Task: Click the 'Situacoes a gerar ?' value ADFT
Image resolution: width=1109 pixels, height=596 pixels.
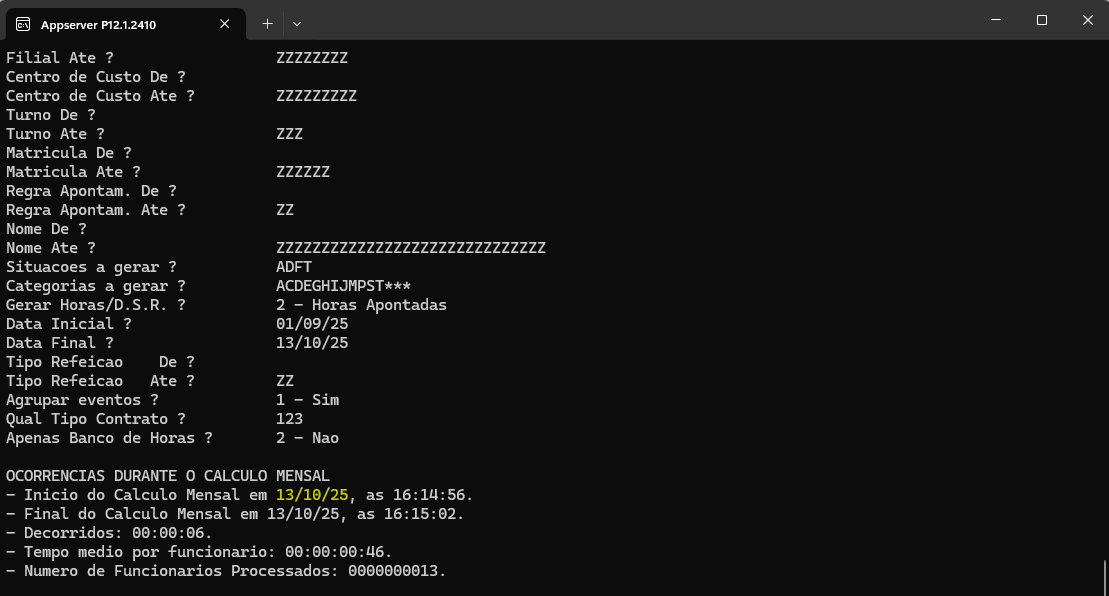Action: (294, 267)
